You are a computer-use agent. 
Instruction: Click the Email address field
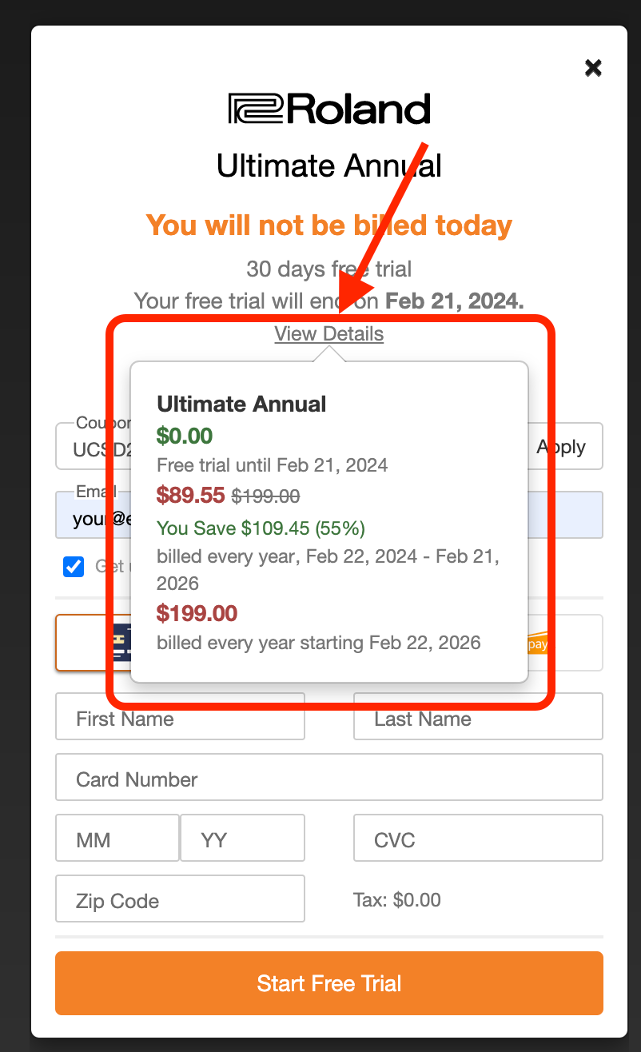85,513
